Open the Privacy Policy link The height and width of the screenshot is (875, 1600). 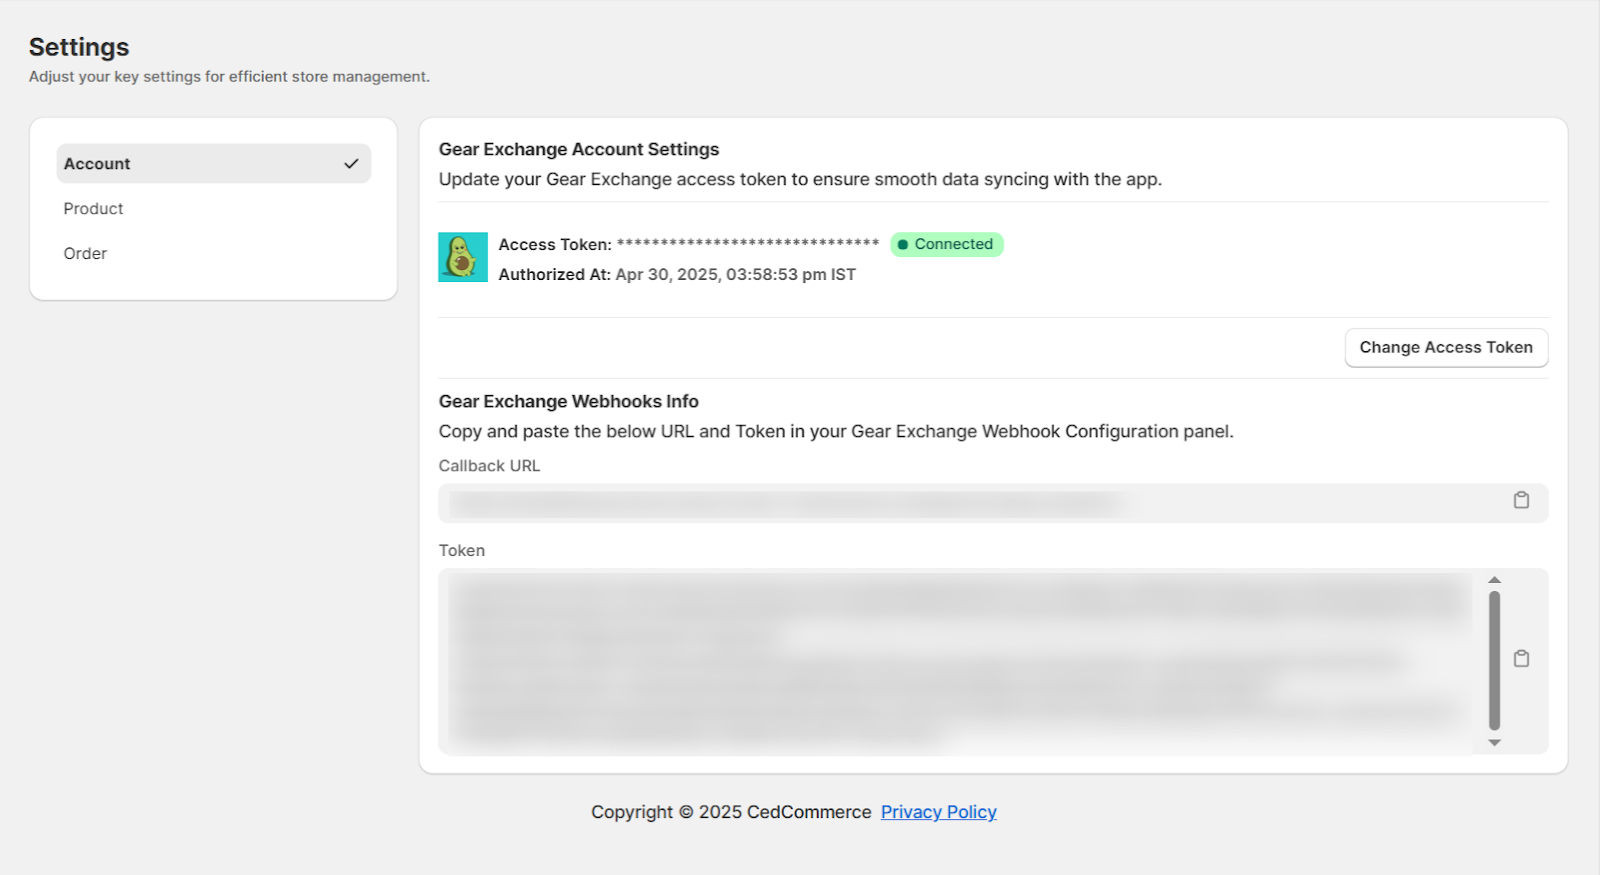(x=938, y=812)
